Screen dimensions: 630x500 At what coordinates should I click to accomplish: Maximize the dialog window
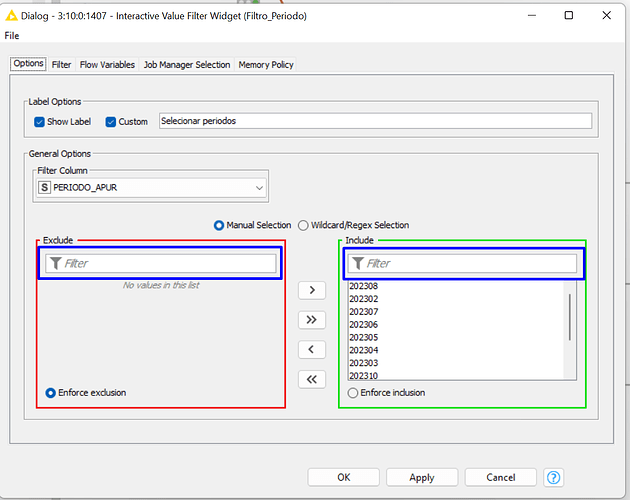click(569, 16)
